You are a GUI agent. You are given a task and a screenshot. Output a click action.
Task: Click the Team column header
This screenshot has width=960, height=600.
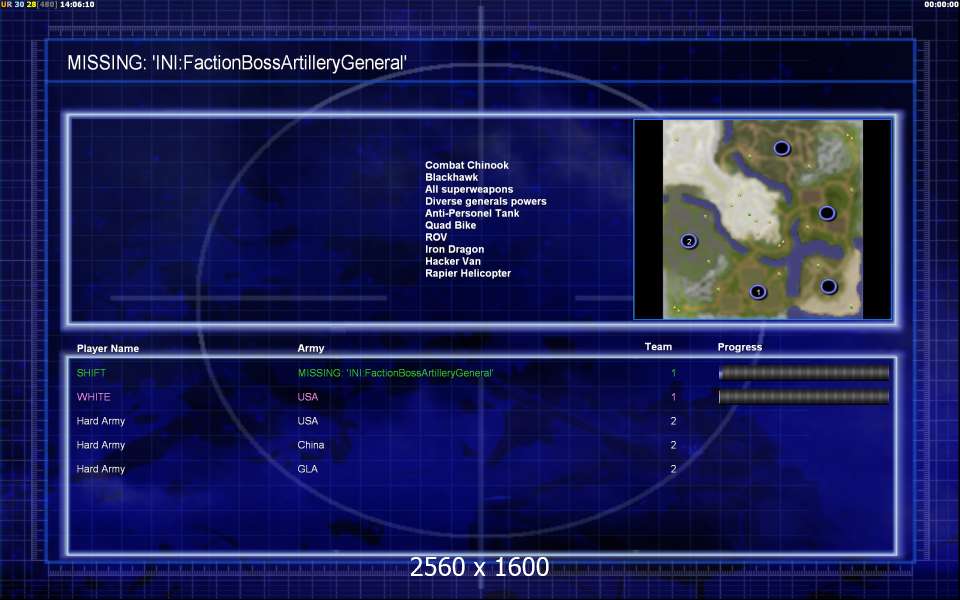[x=658, y=347]
